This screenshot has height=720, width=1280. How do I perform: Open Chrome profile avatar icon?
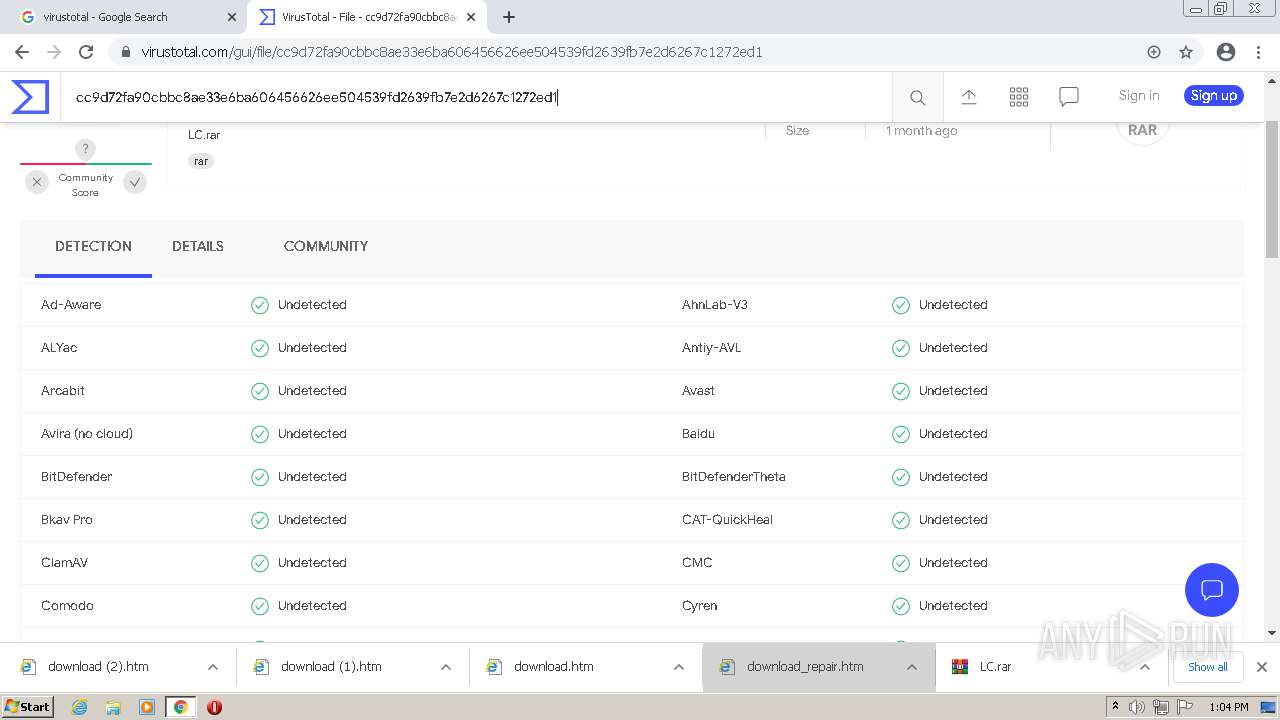tap(1226, 52)
